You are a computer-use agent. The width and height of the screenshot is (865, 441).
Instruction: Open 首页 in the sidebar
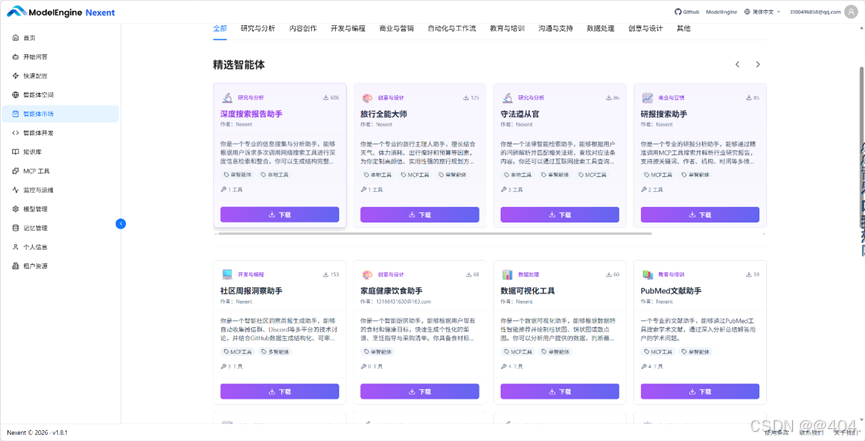[x=61, y=38]
